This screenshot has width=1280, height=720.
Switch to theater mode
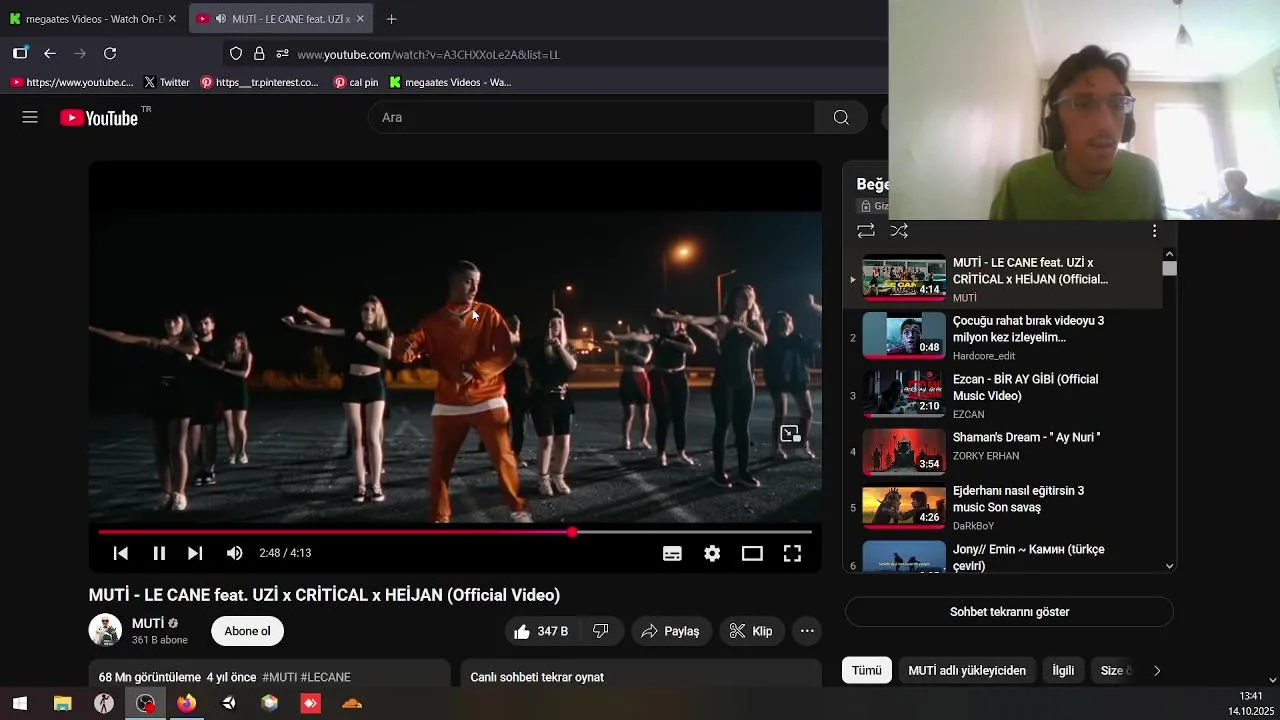coord(752,553)
